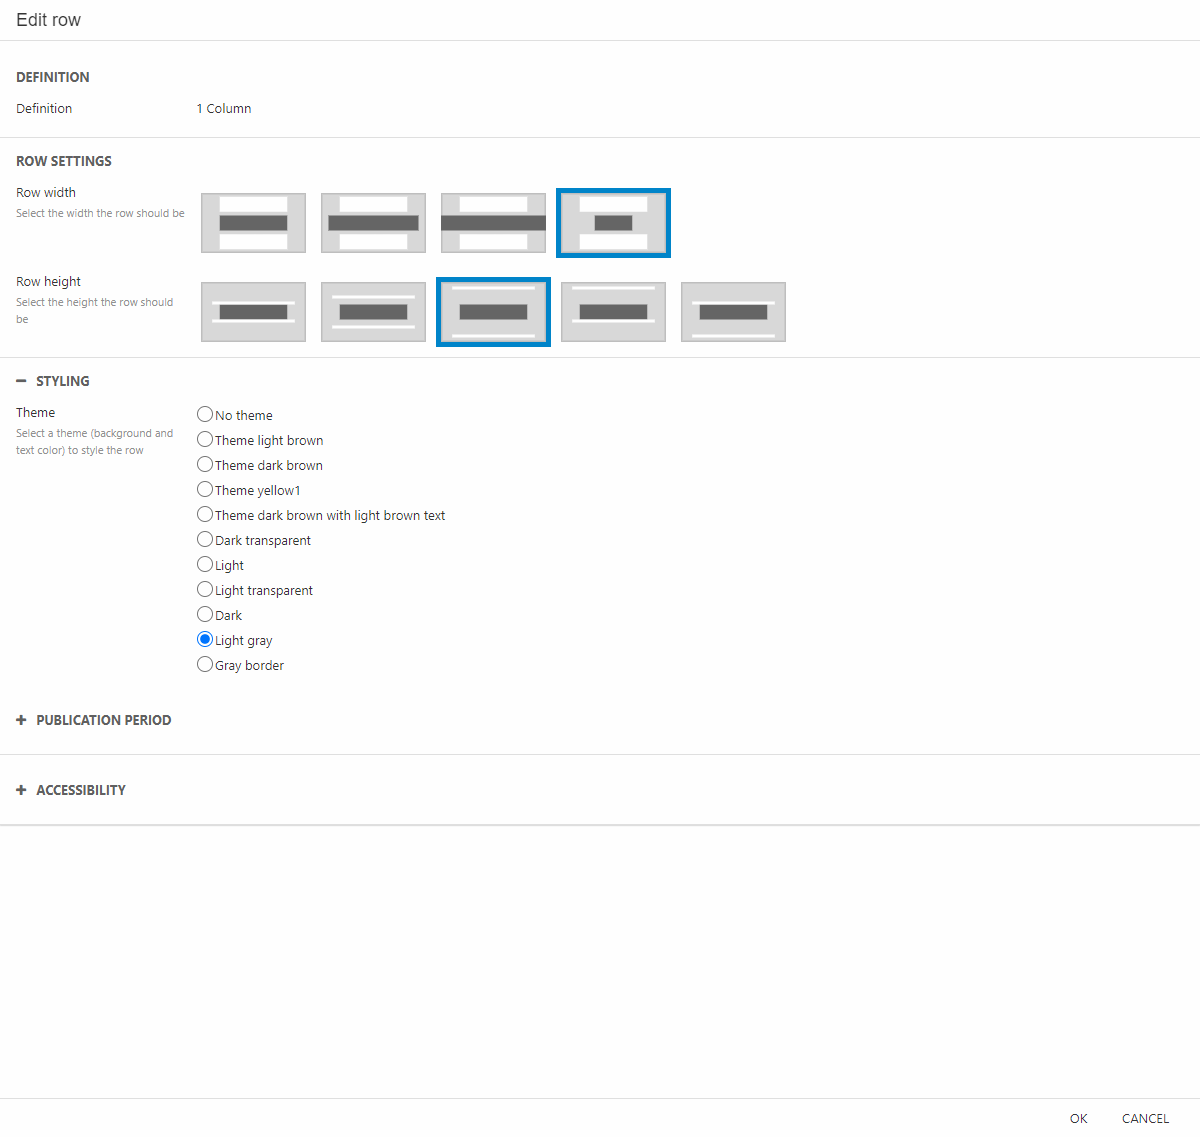The height and width of the screenshot is (1137, 1200).
Task: Choose the second row height icon
Action: (x=373, y=312)
